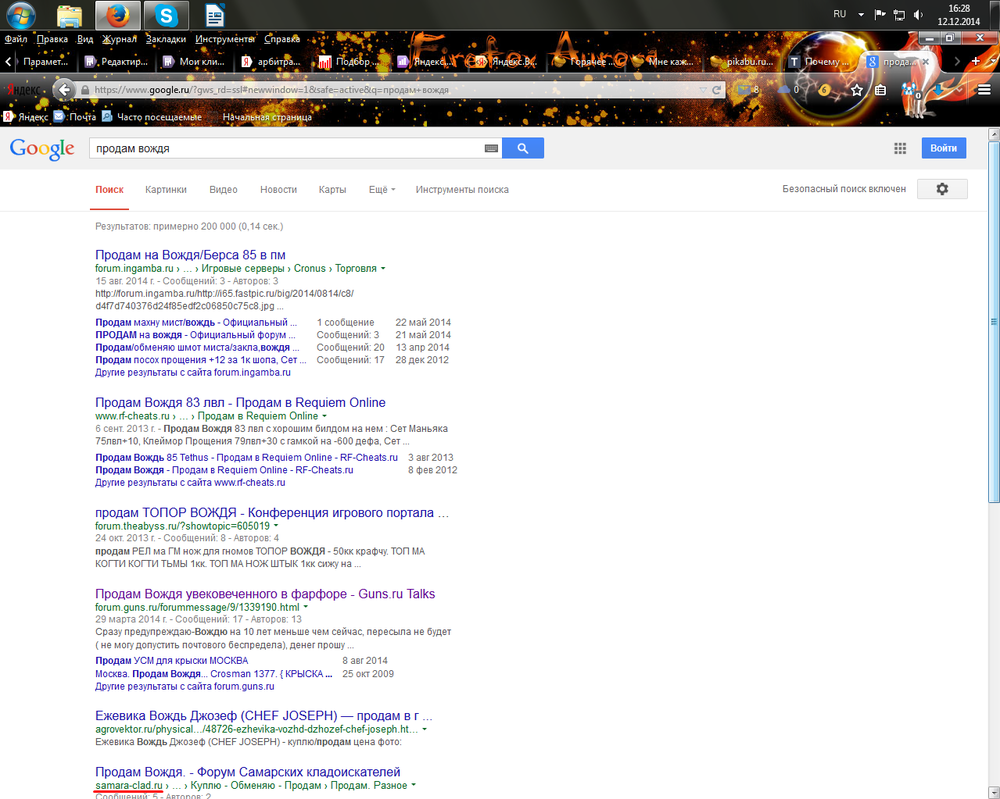Expand forum.guns.ru result options arrow
This screenshot has width=1000, height=799.
coord(305,607)
